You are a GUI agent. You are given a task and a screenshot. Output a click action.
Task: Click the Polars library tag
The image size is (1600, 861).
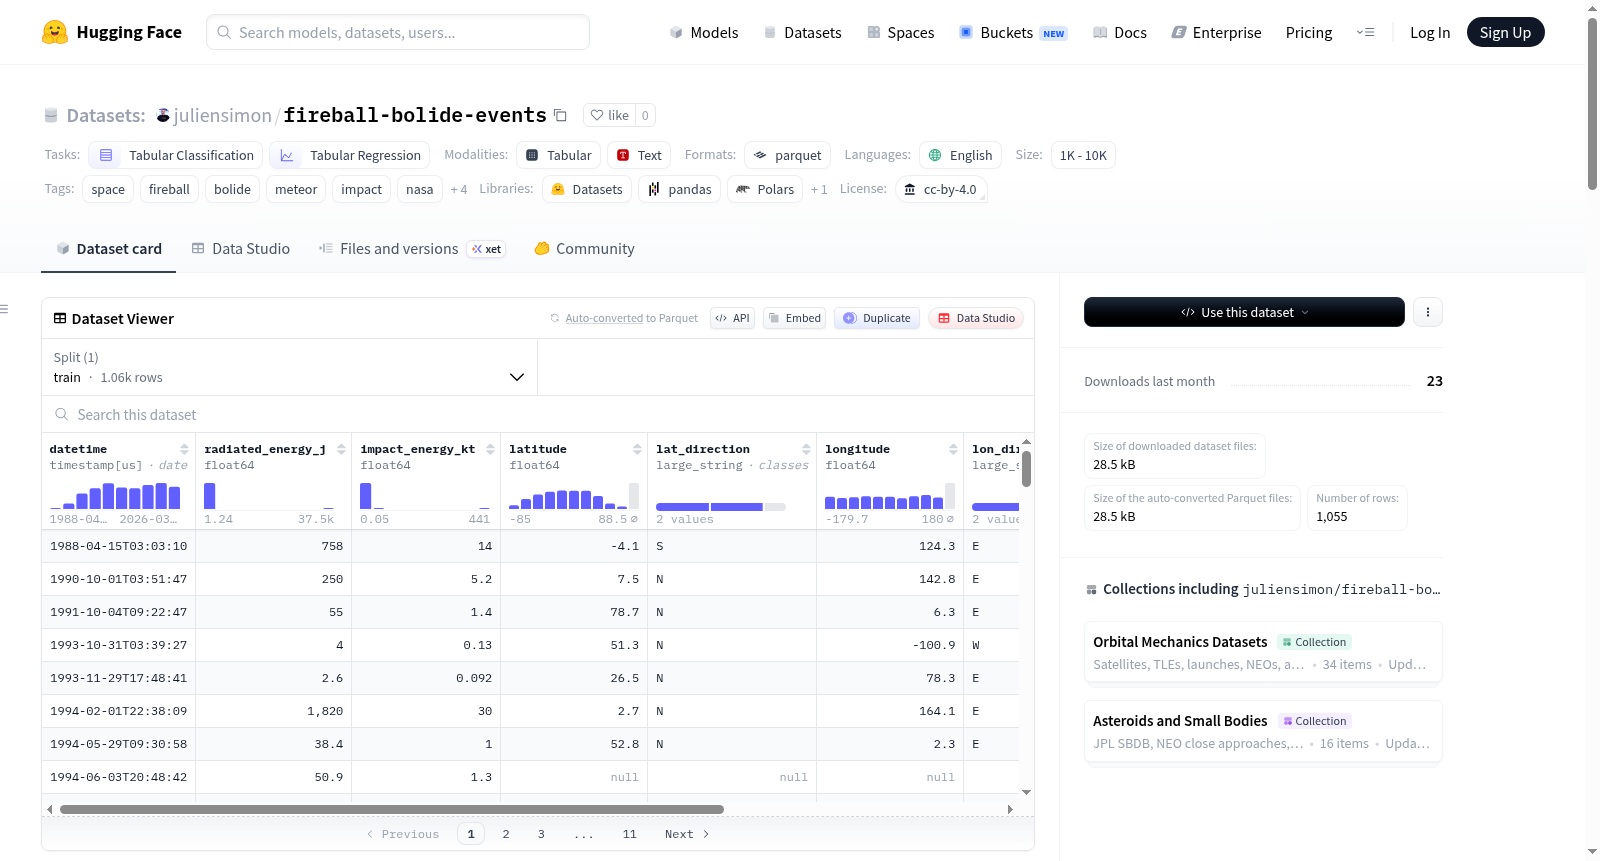tap(765, 189)
